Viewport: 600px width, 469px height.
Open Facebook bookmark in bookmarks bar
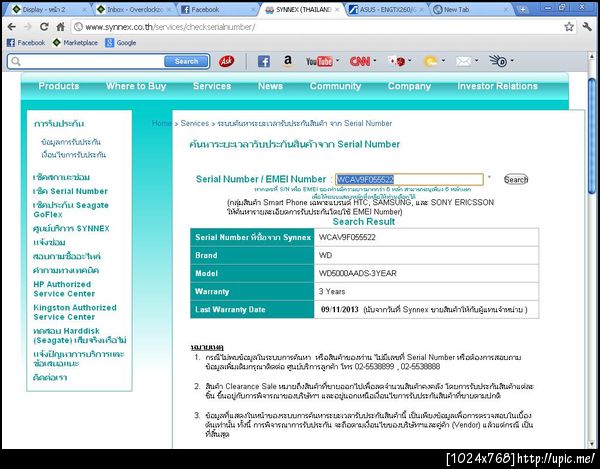pos(26,43)
